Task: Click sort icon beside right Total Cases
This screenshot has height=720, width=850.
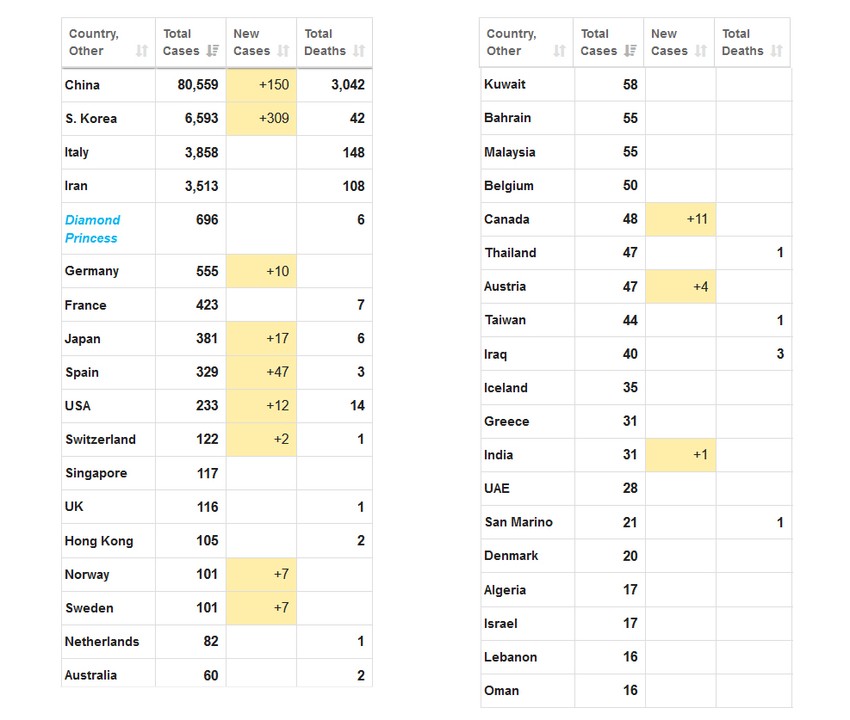Action: (x=631, y=51)
